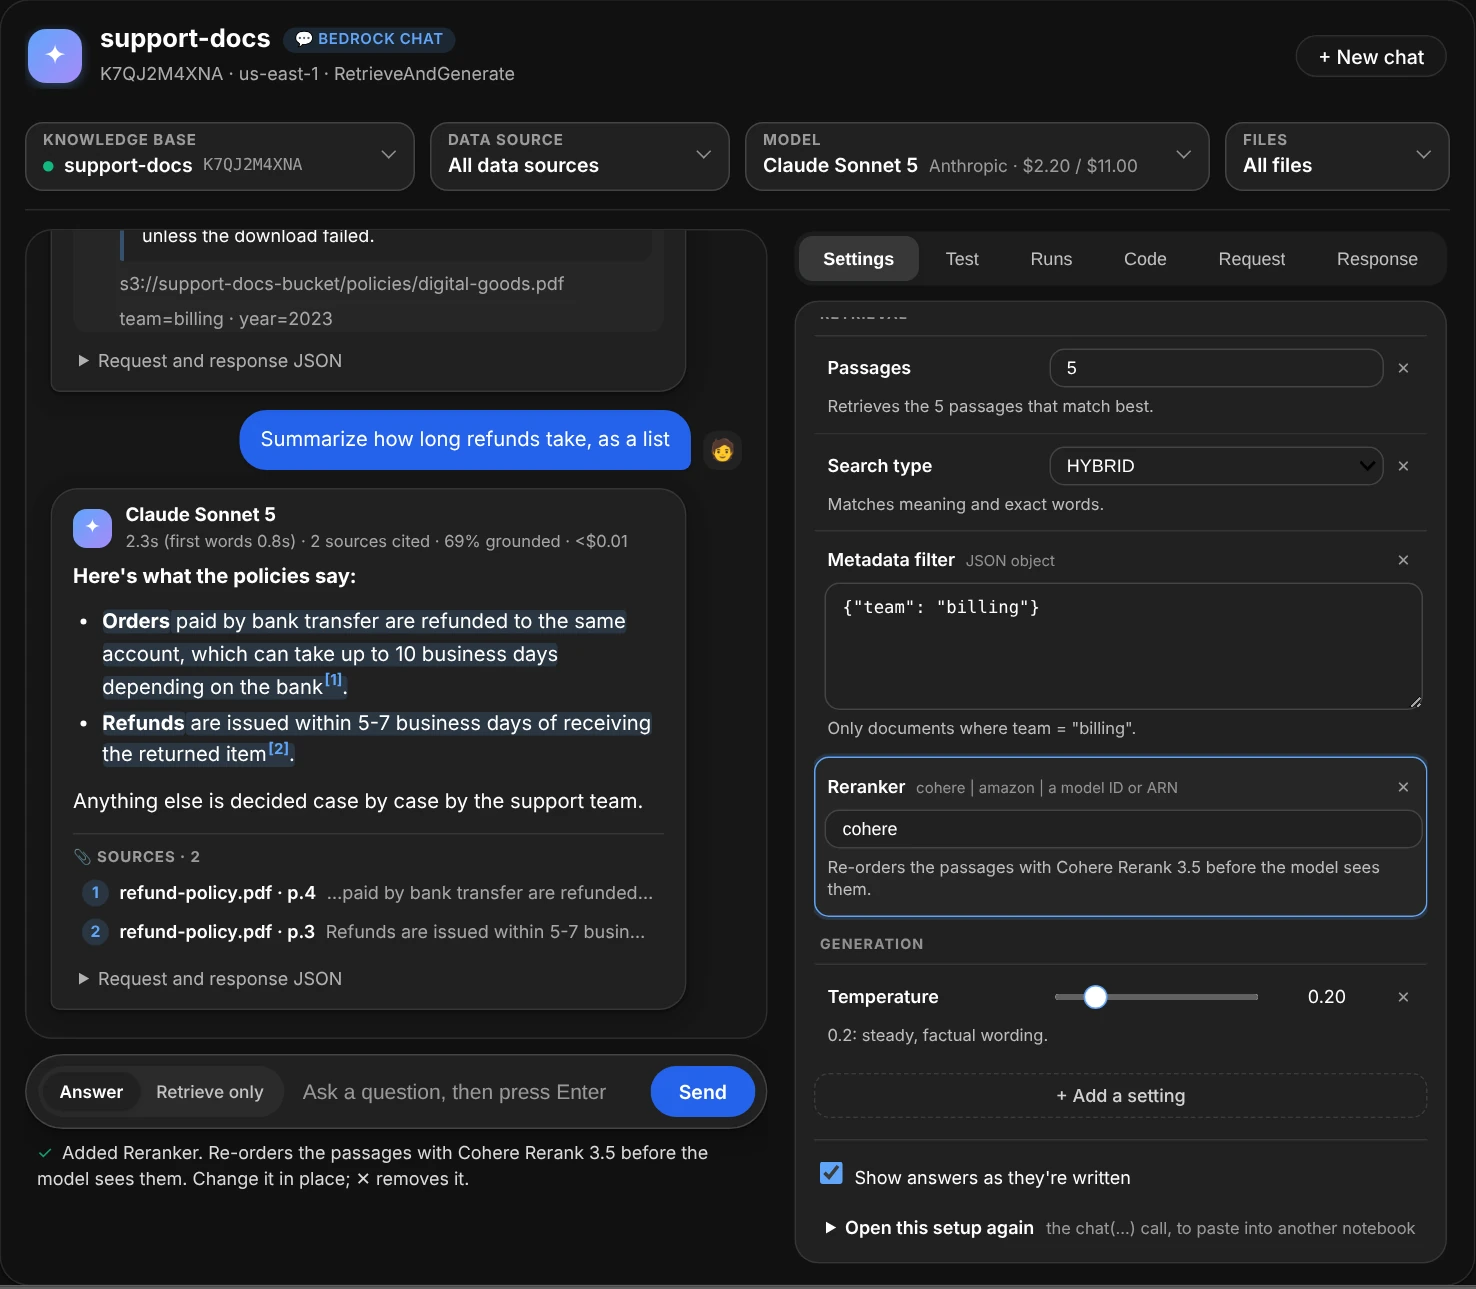Switch to the Response tab
Viewport: 1476px width, 1289px height.
pyautogui.click(x=1377, y=259)
